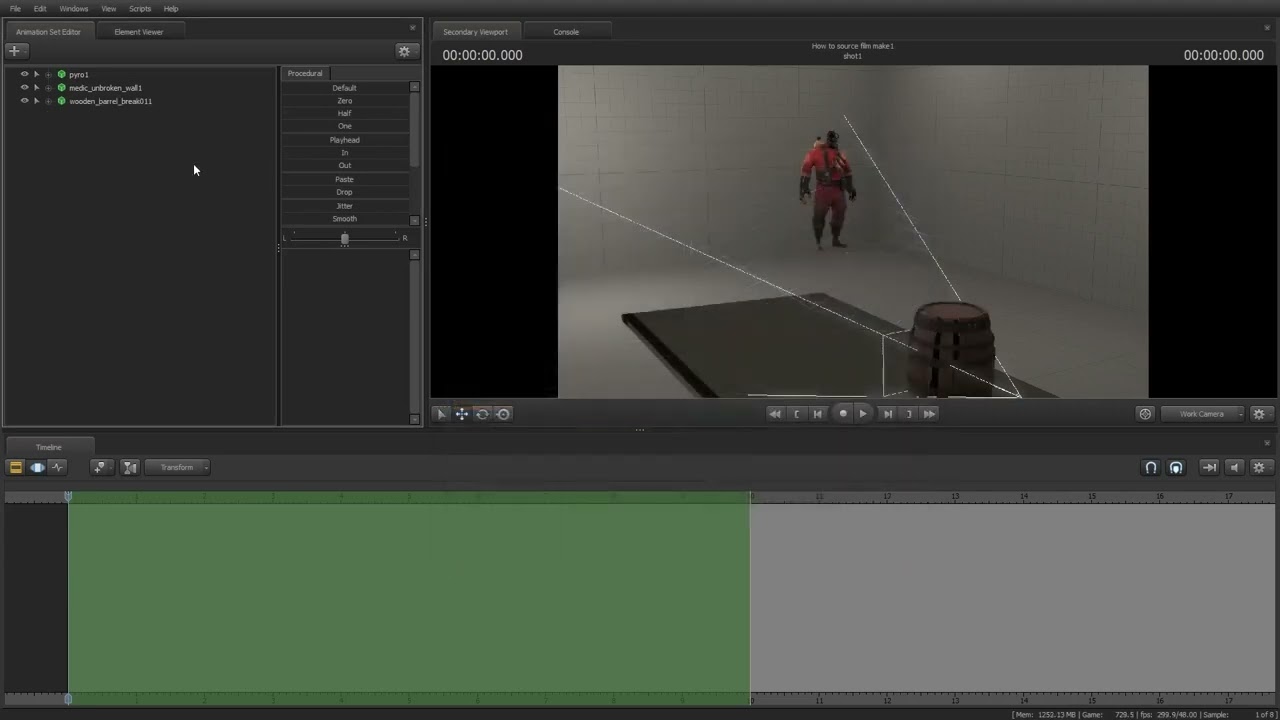Toggle visibility eye for medic_unbroken_wall1
Image resolution: width=1280 pixels, height=720 pixels.
click(25, 88)
